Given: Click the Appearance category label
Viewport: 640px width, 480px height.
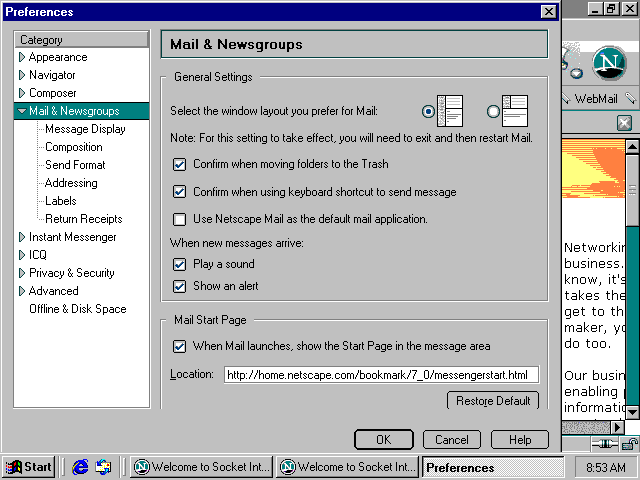Looking at the screenshot, I should 58,57.
